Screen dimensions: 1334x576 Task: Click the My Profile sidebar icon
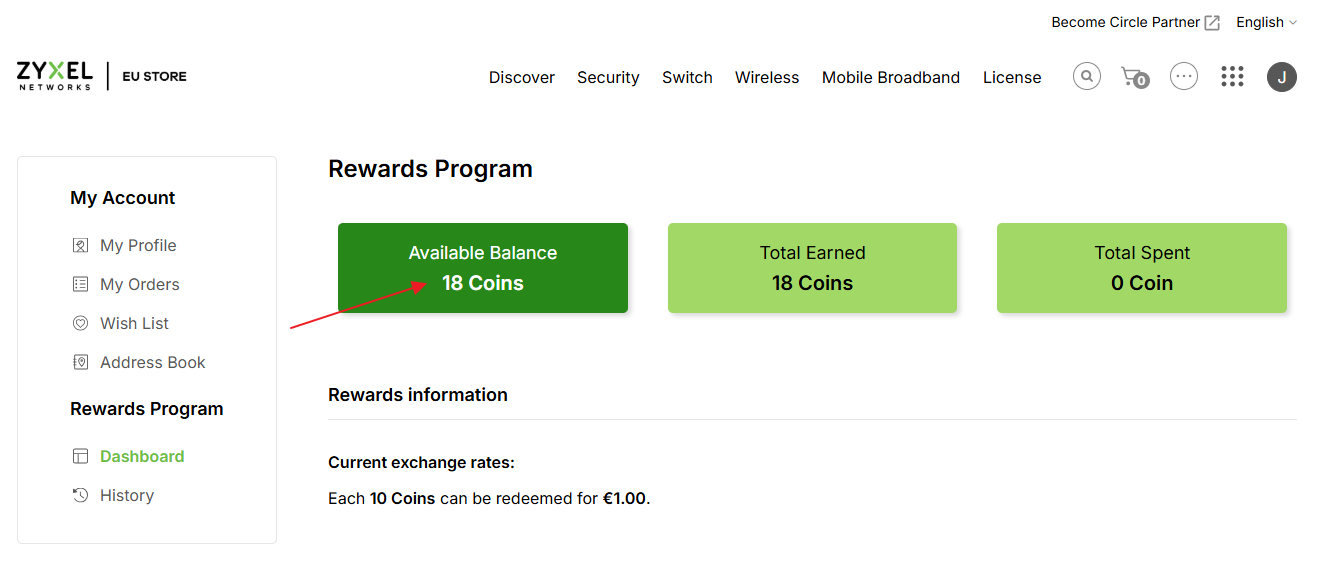[81, 245]
